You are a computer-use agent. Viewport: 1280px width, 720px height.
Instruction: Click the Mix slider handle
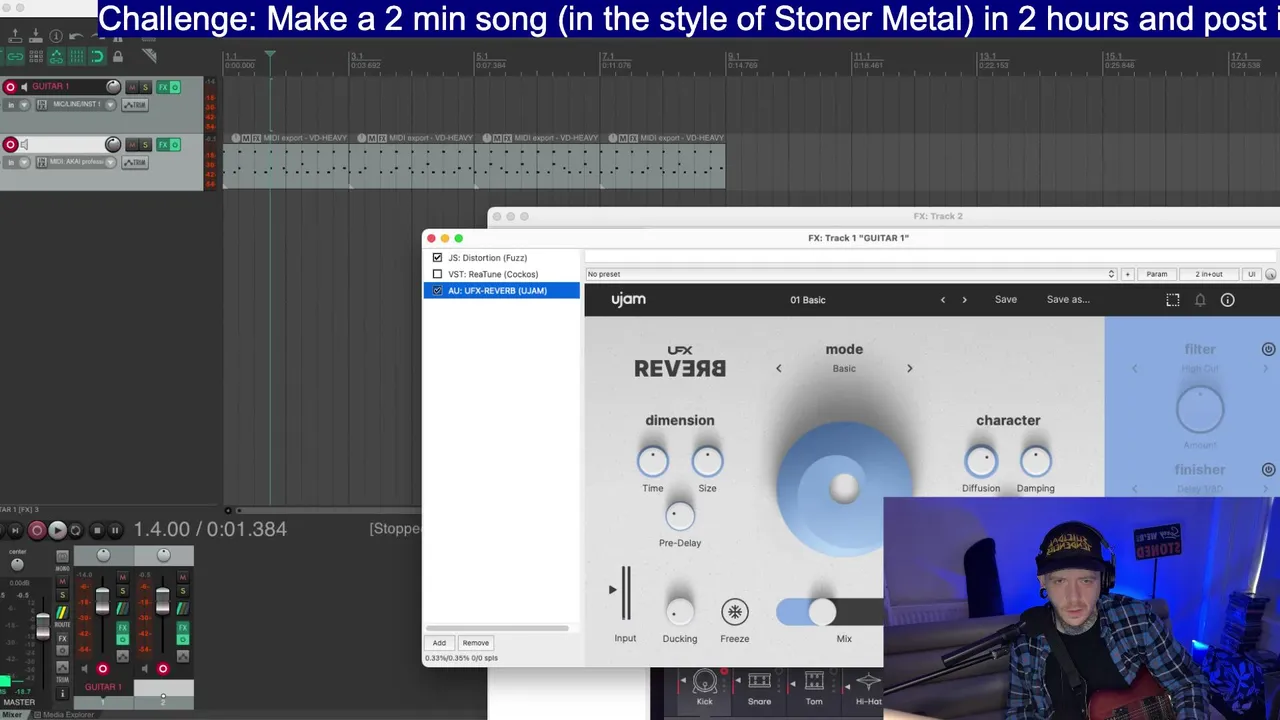(822, 612)
